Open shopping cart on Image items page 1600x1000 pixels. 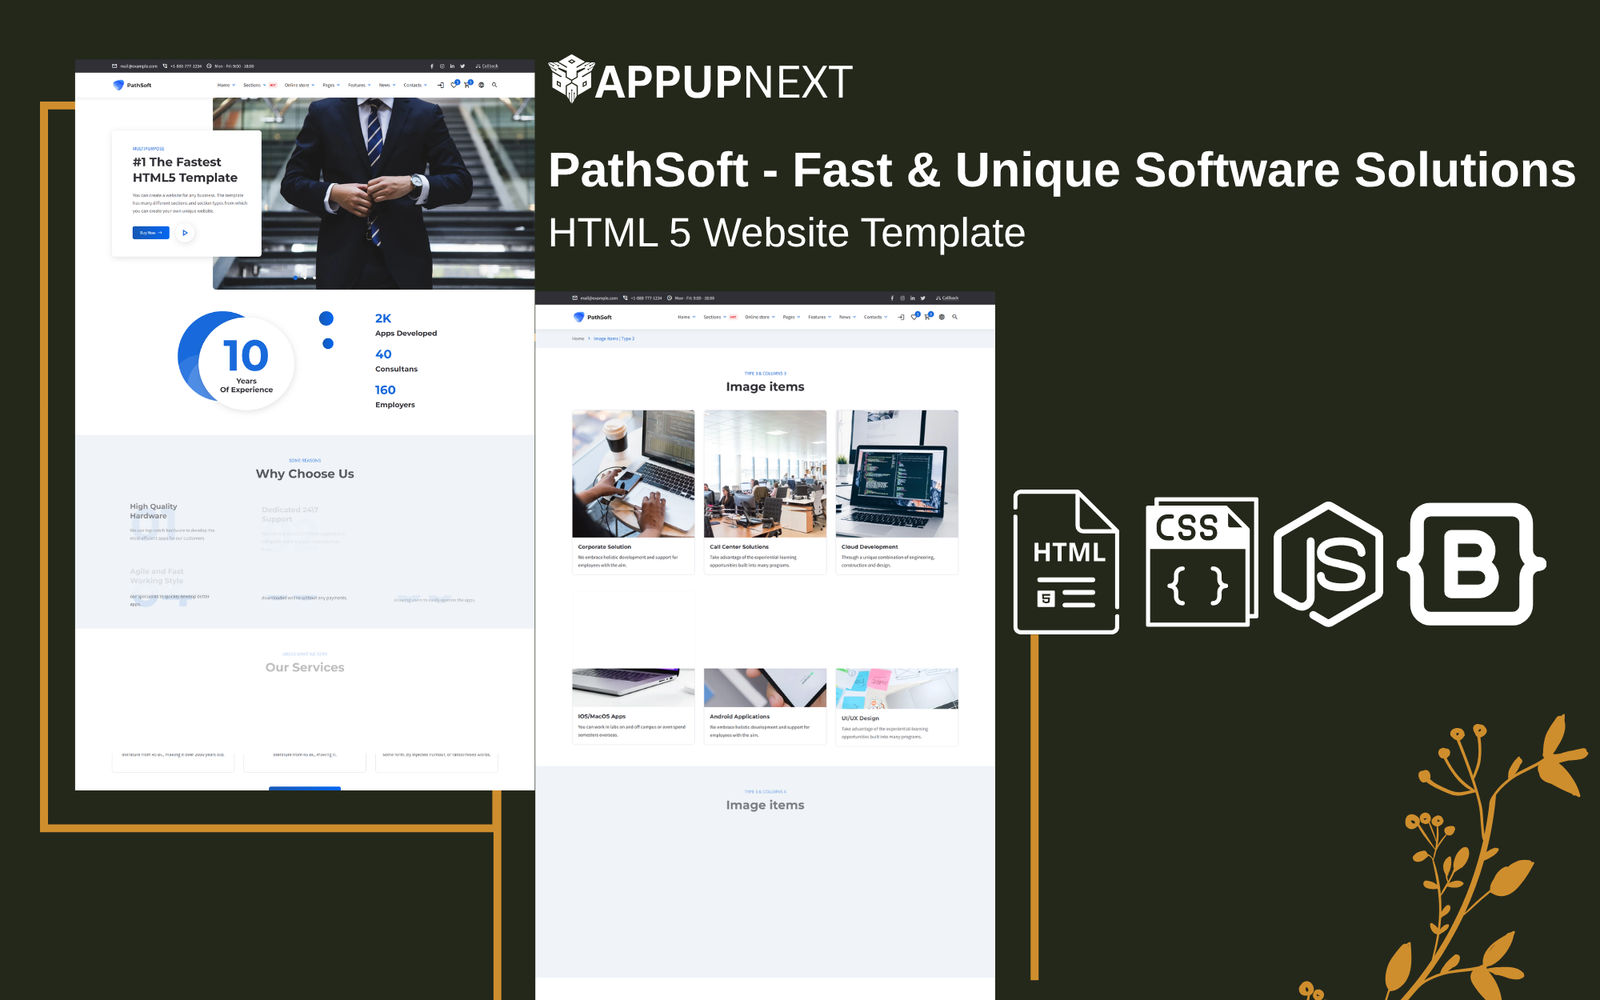coord(927,317)
